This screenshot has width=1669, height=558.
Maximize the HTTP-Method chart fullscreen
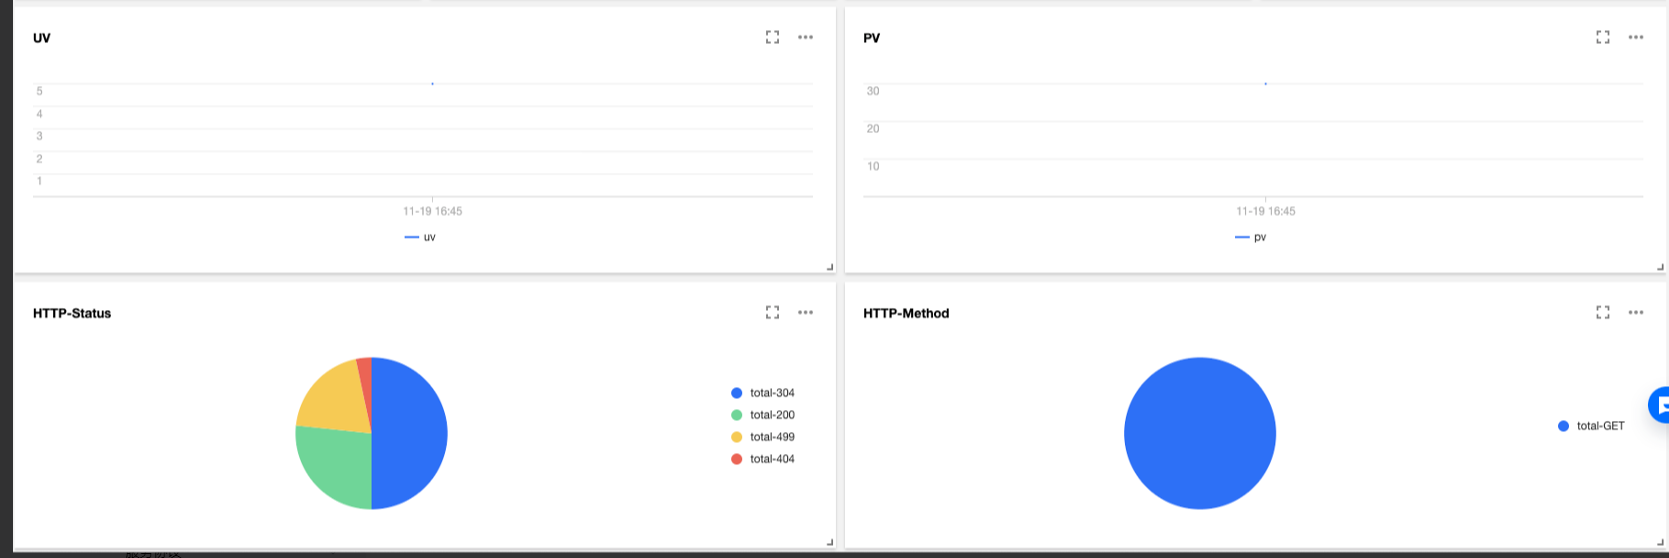point(1602,313)
